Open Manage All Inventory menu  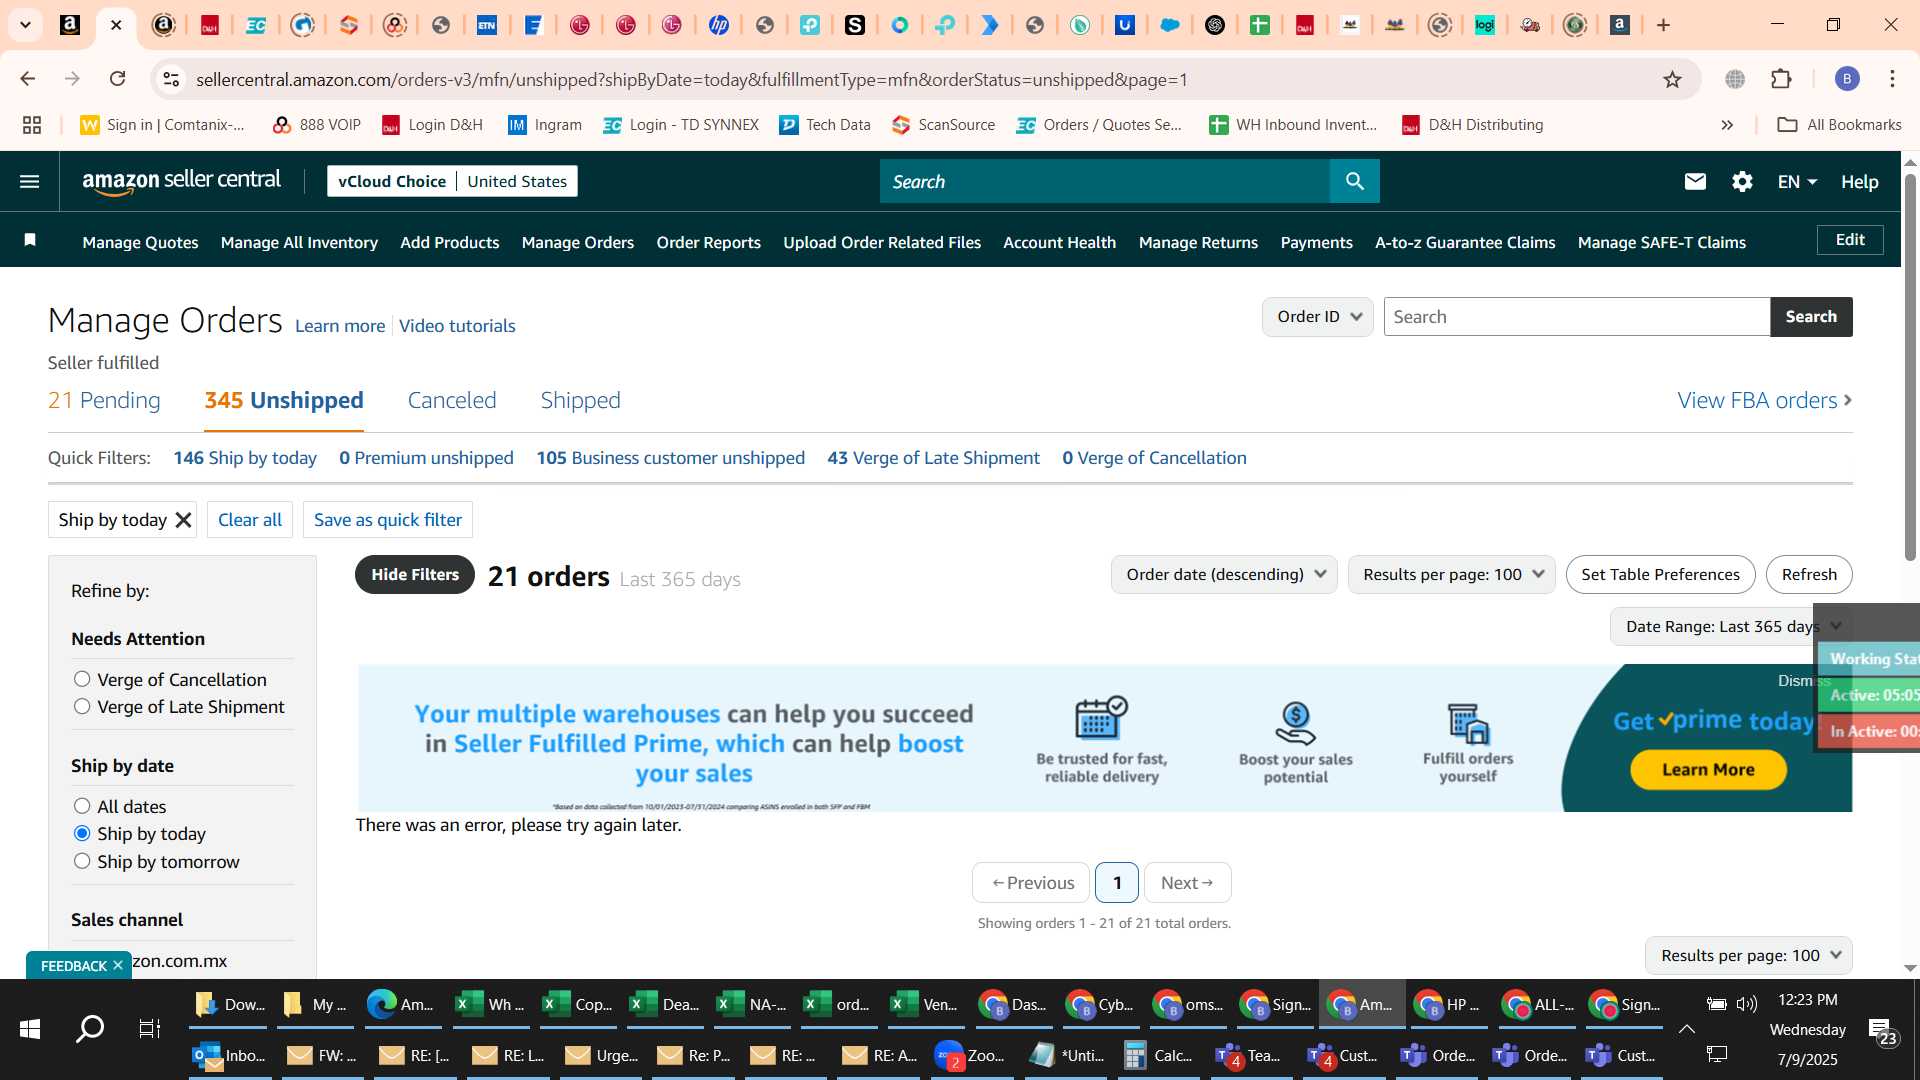point(299,242)
